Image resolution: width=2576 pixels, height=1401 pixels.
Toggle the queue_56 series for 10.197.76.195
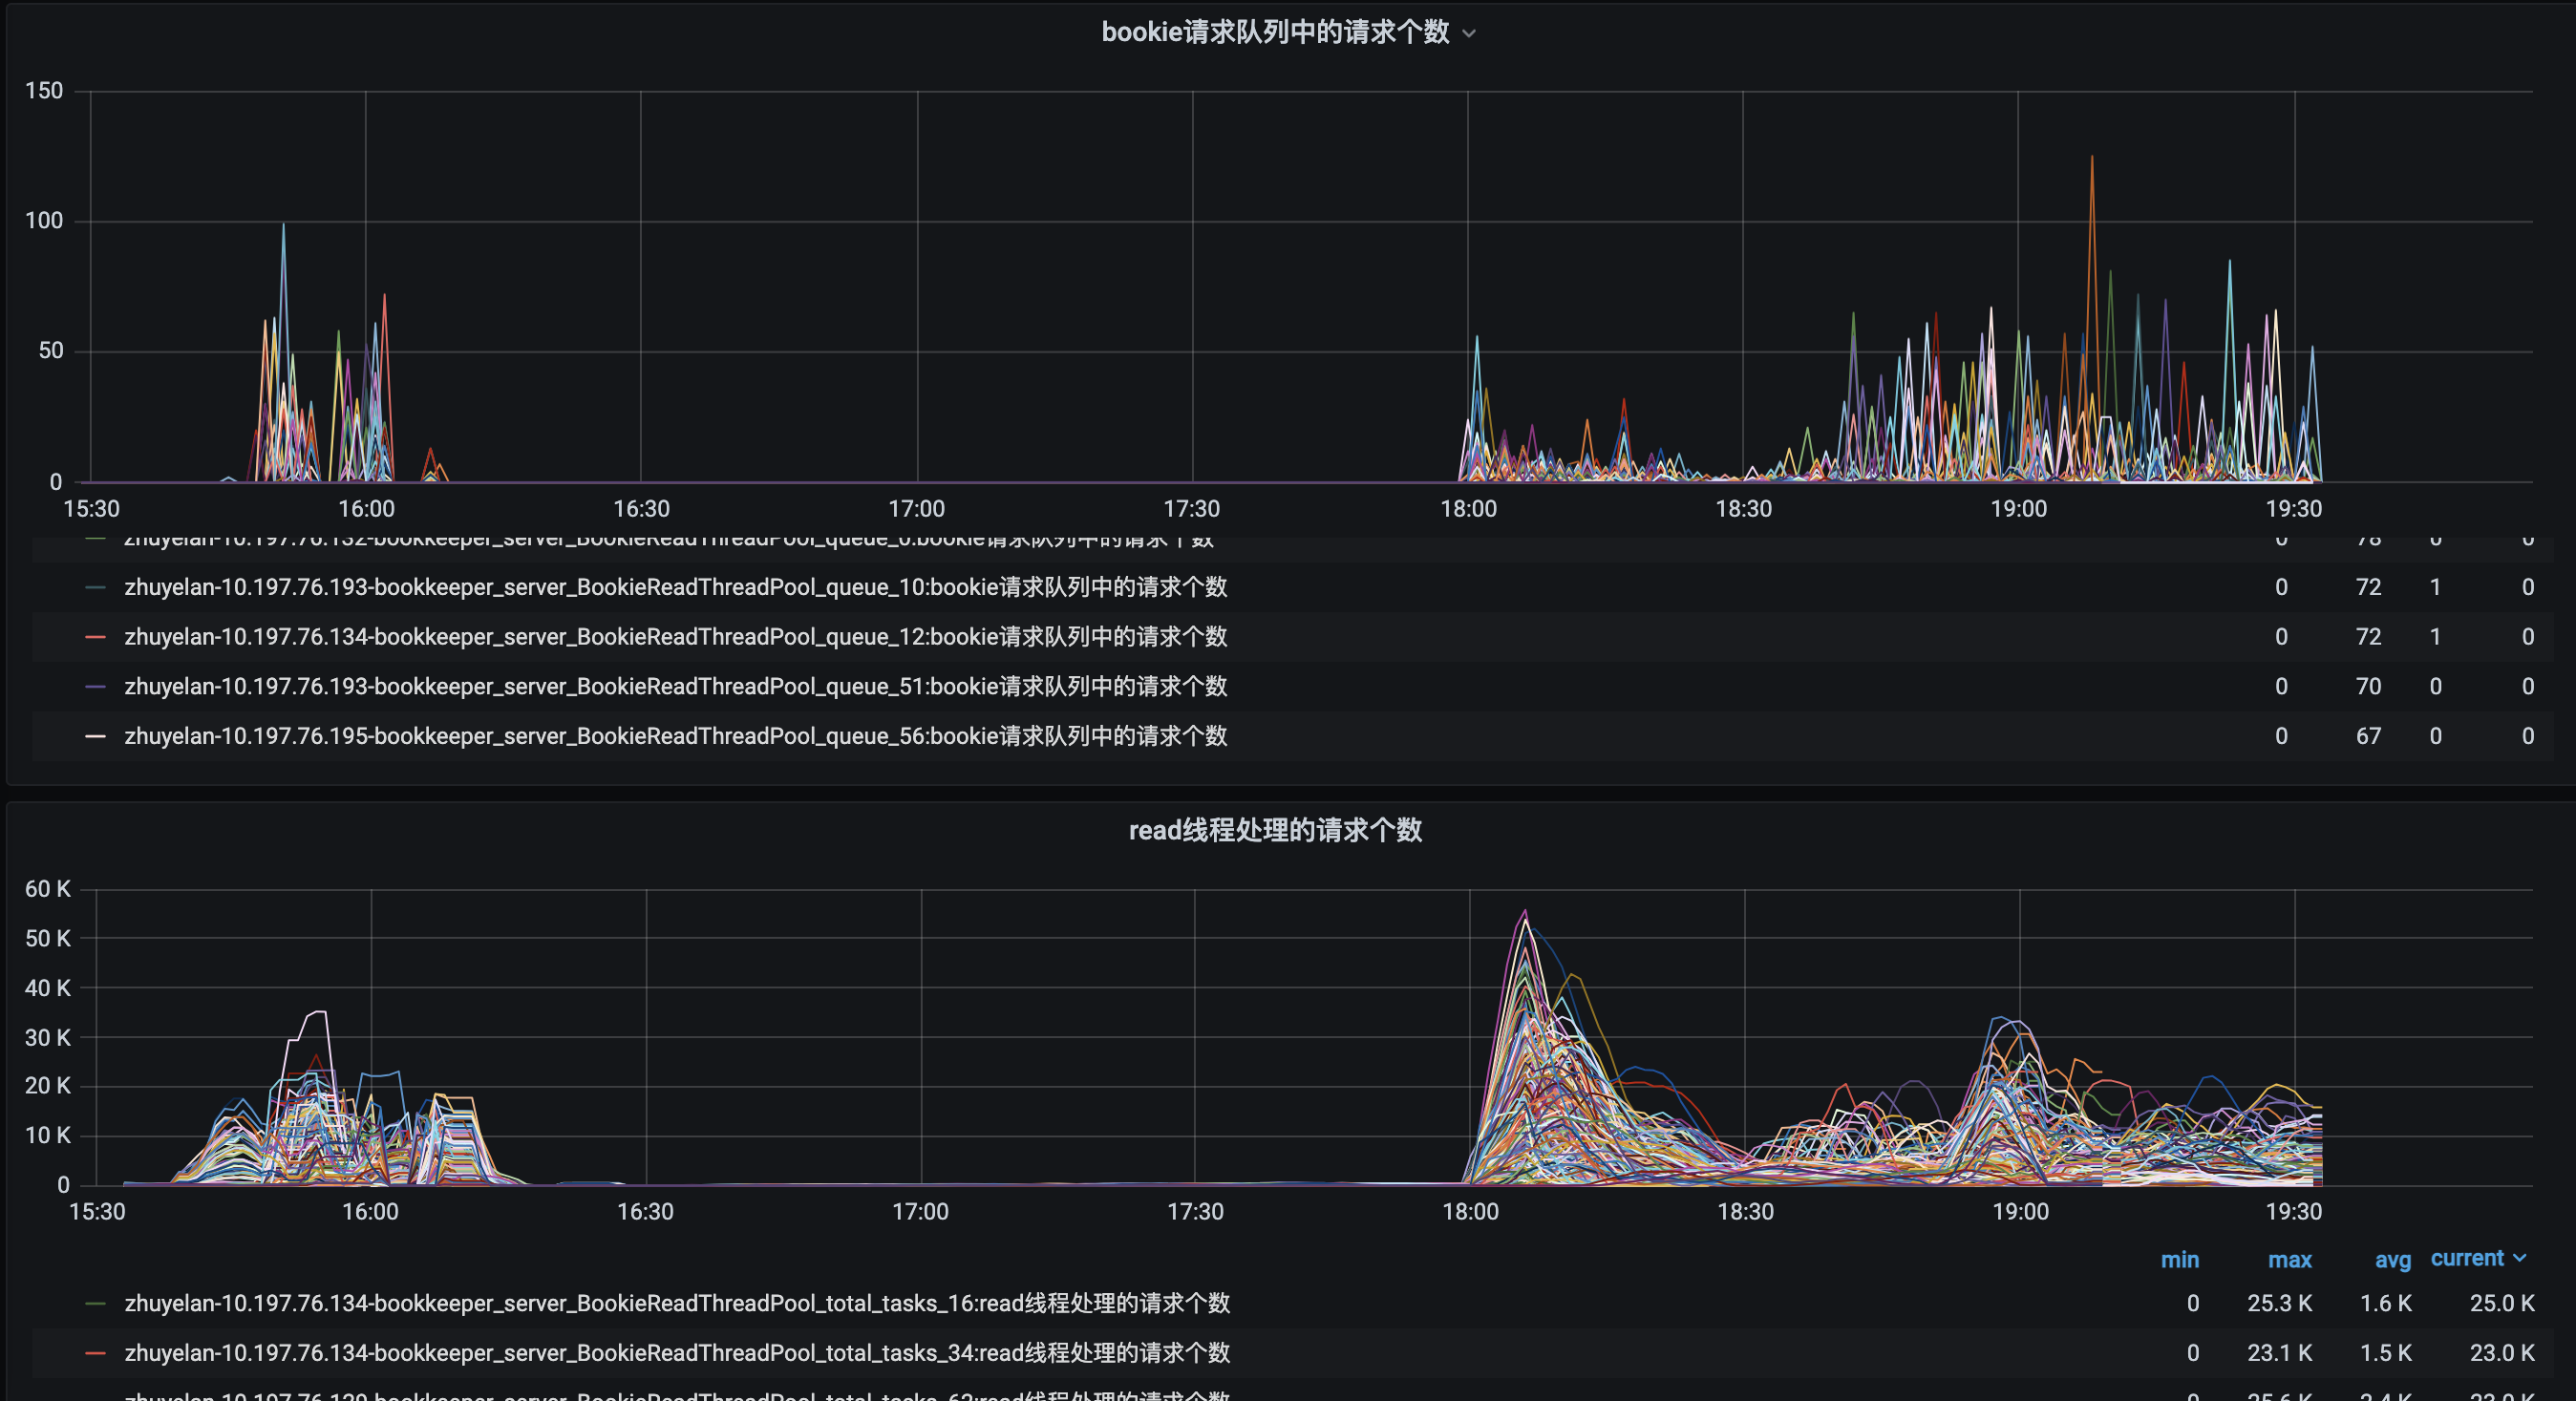pyautogui.click(x=675, y=736)
